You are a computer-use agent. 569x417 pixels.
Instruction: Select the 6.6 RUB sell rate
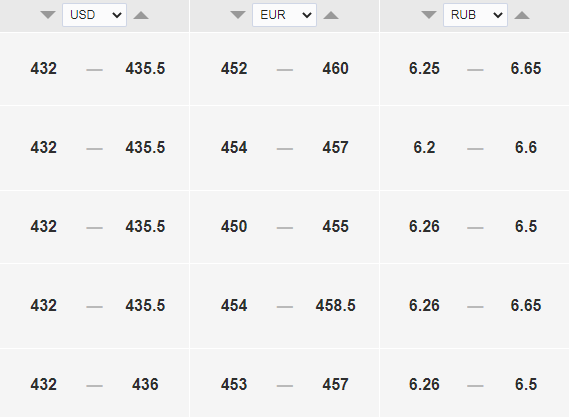[x=526, y=148]
